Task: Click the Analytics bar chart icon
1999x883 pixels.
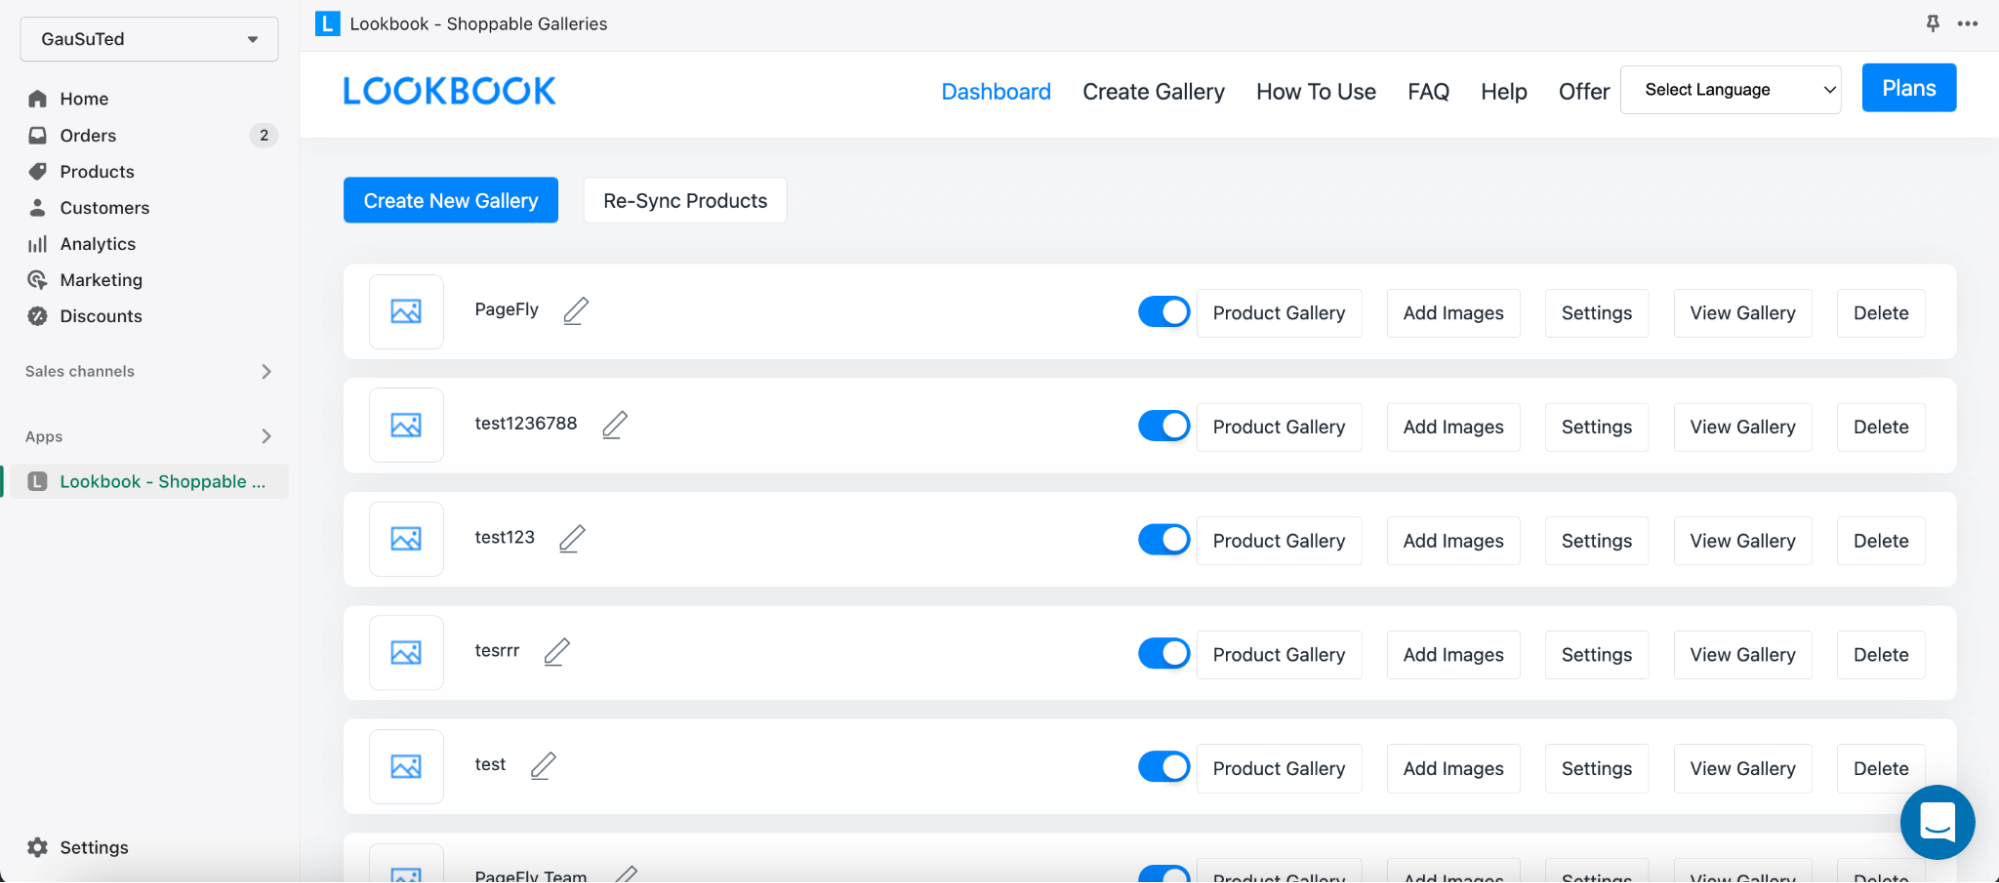Action: pos(38,244)
